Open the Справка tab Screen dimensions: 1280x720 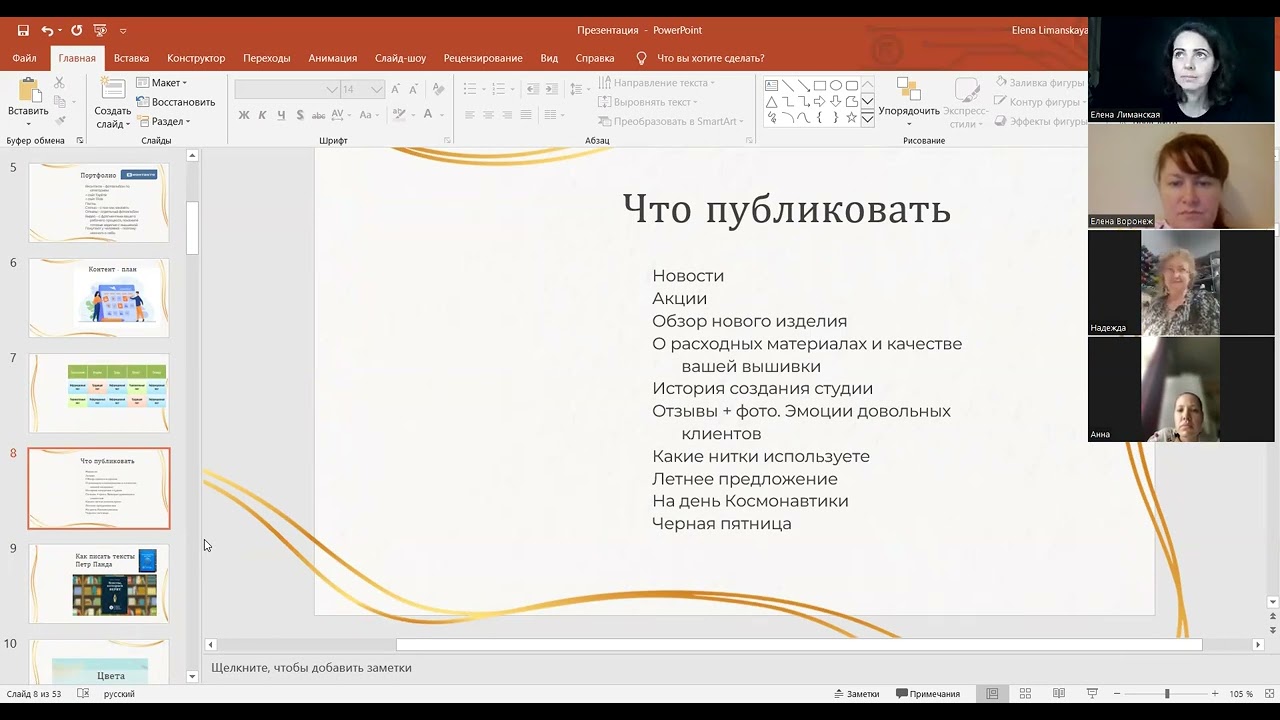pos(595,58)
